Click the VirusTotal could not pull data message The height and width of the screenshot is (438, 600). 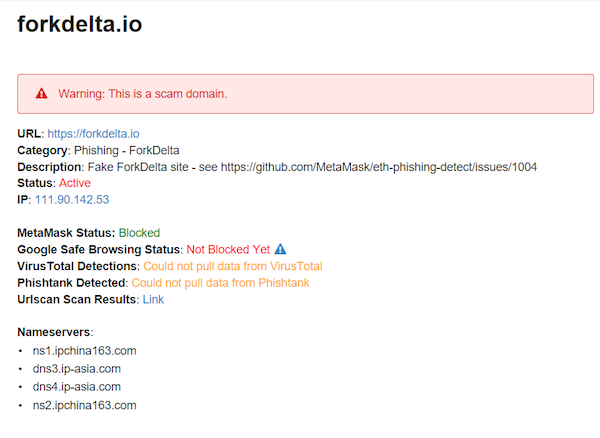pyautogui.click(x=233, y=266)
